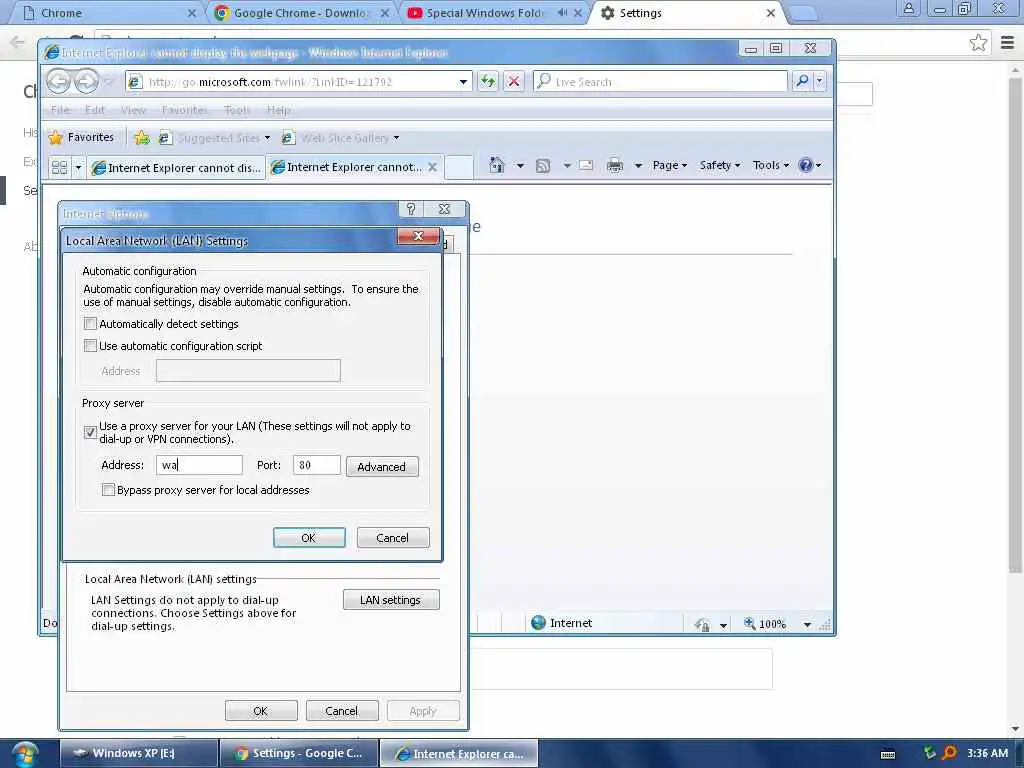Expand the Live Search options dropdown
Screen dimensions: 1024x768
click(820, 81)
